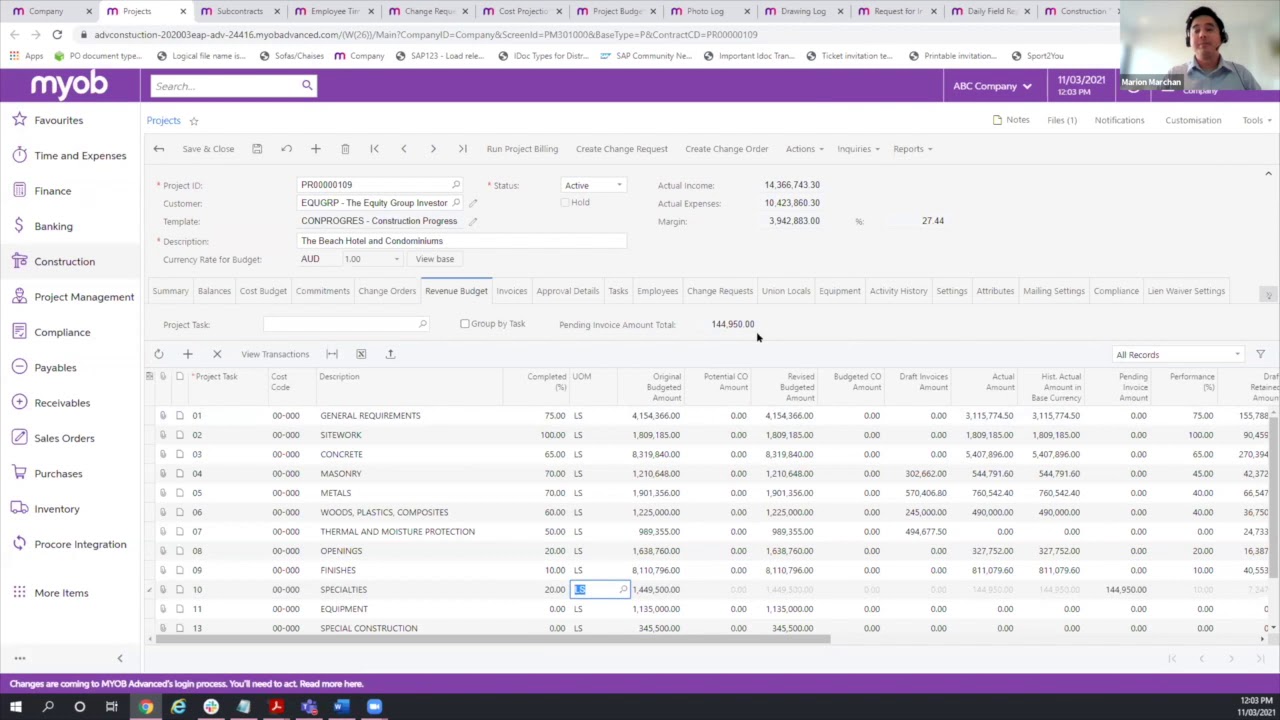Screen dimensions: 1280x720
Task: Edit Template pencil icon
Action: (x=473, y=221)
